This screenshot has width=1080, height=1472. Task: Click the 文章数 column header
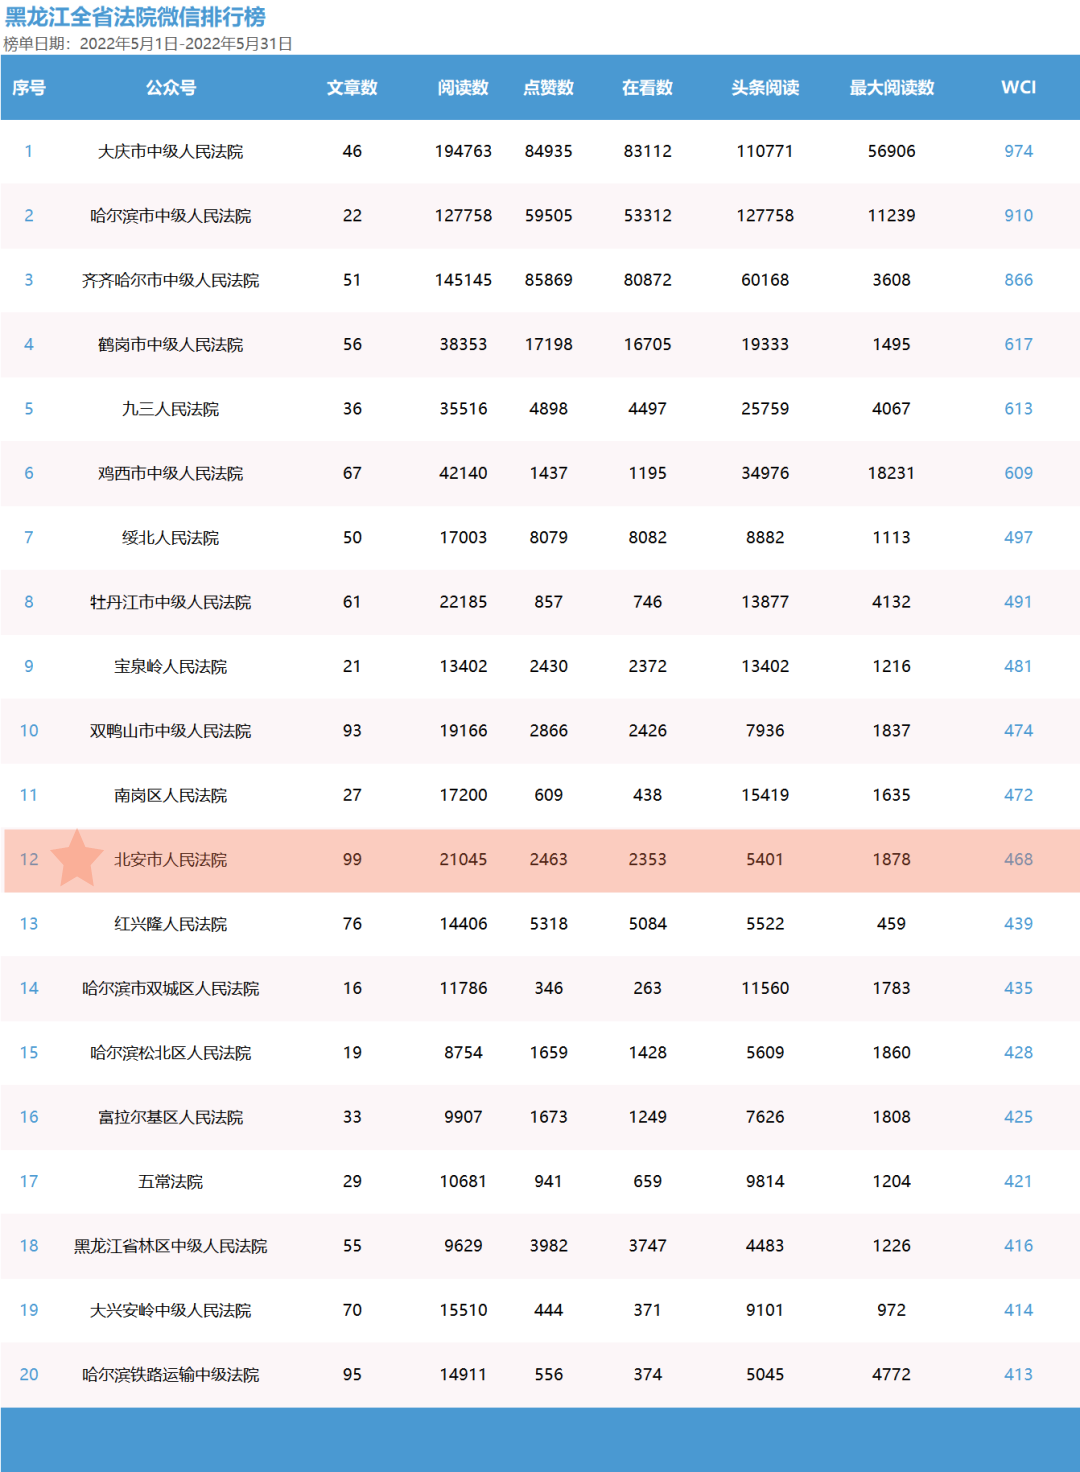click(x=352, y=88)
